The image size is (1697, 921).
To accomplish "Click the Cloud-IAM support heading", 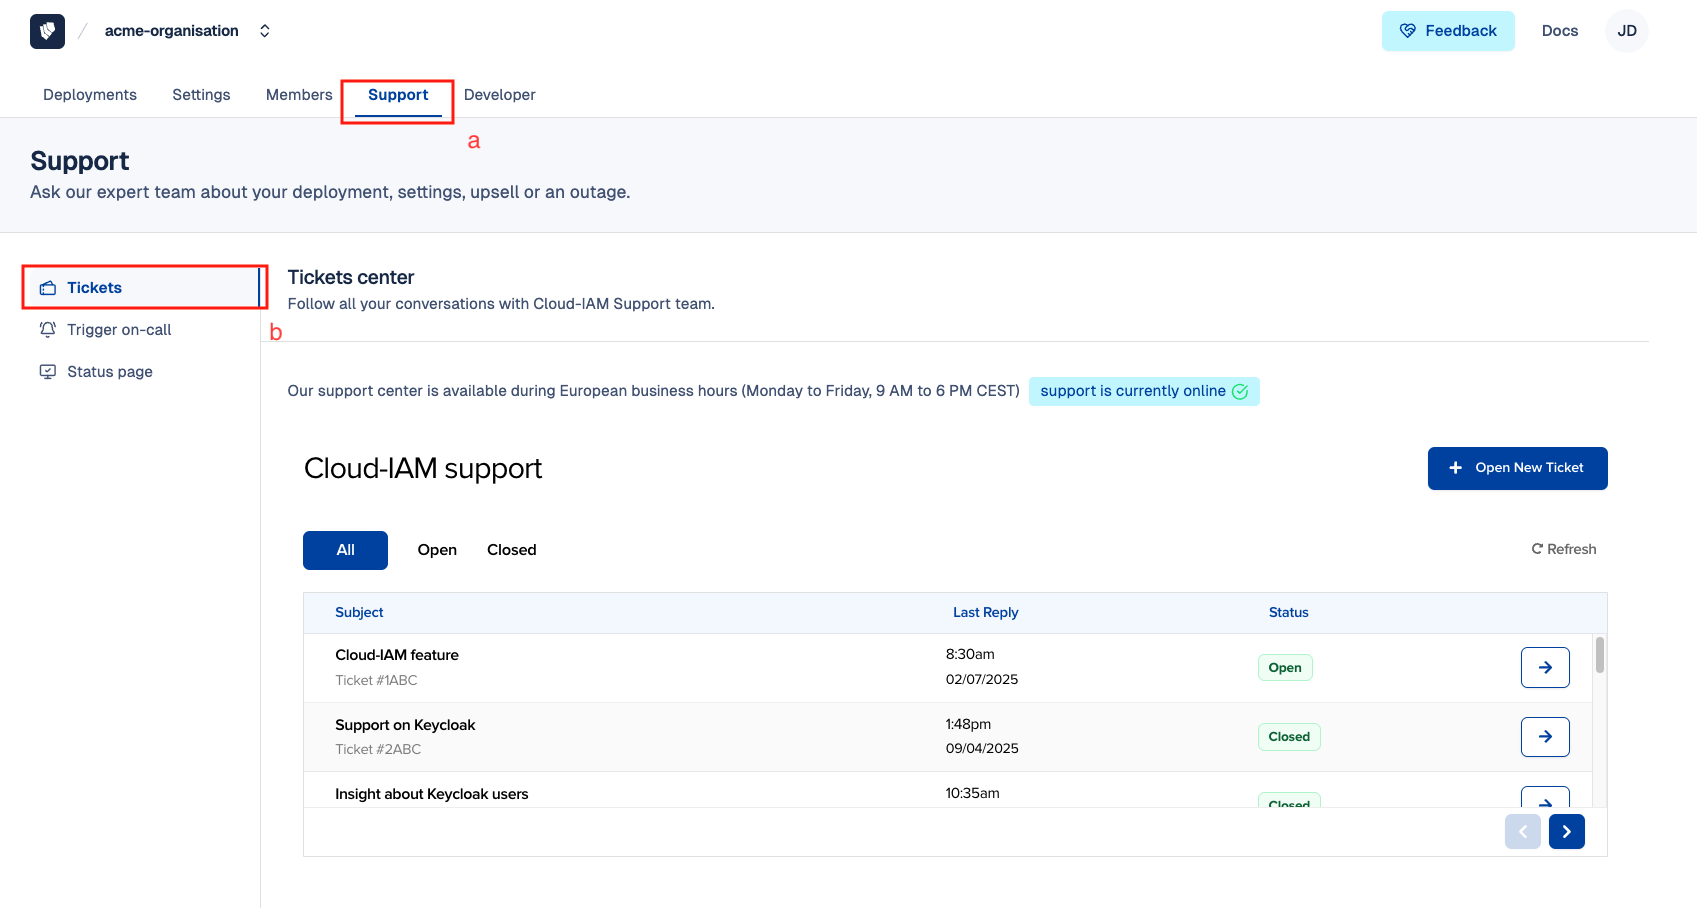I will pos(423,468).
